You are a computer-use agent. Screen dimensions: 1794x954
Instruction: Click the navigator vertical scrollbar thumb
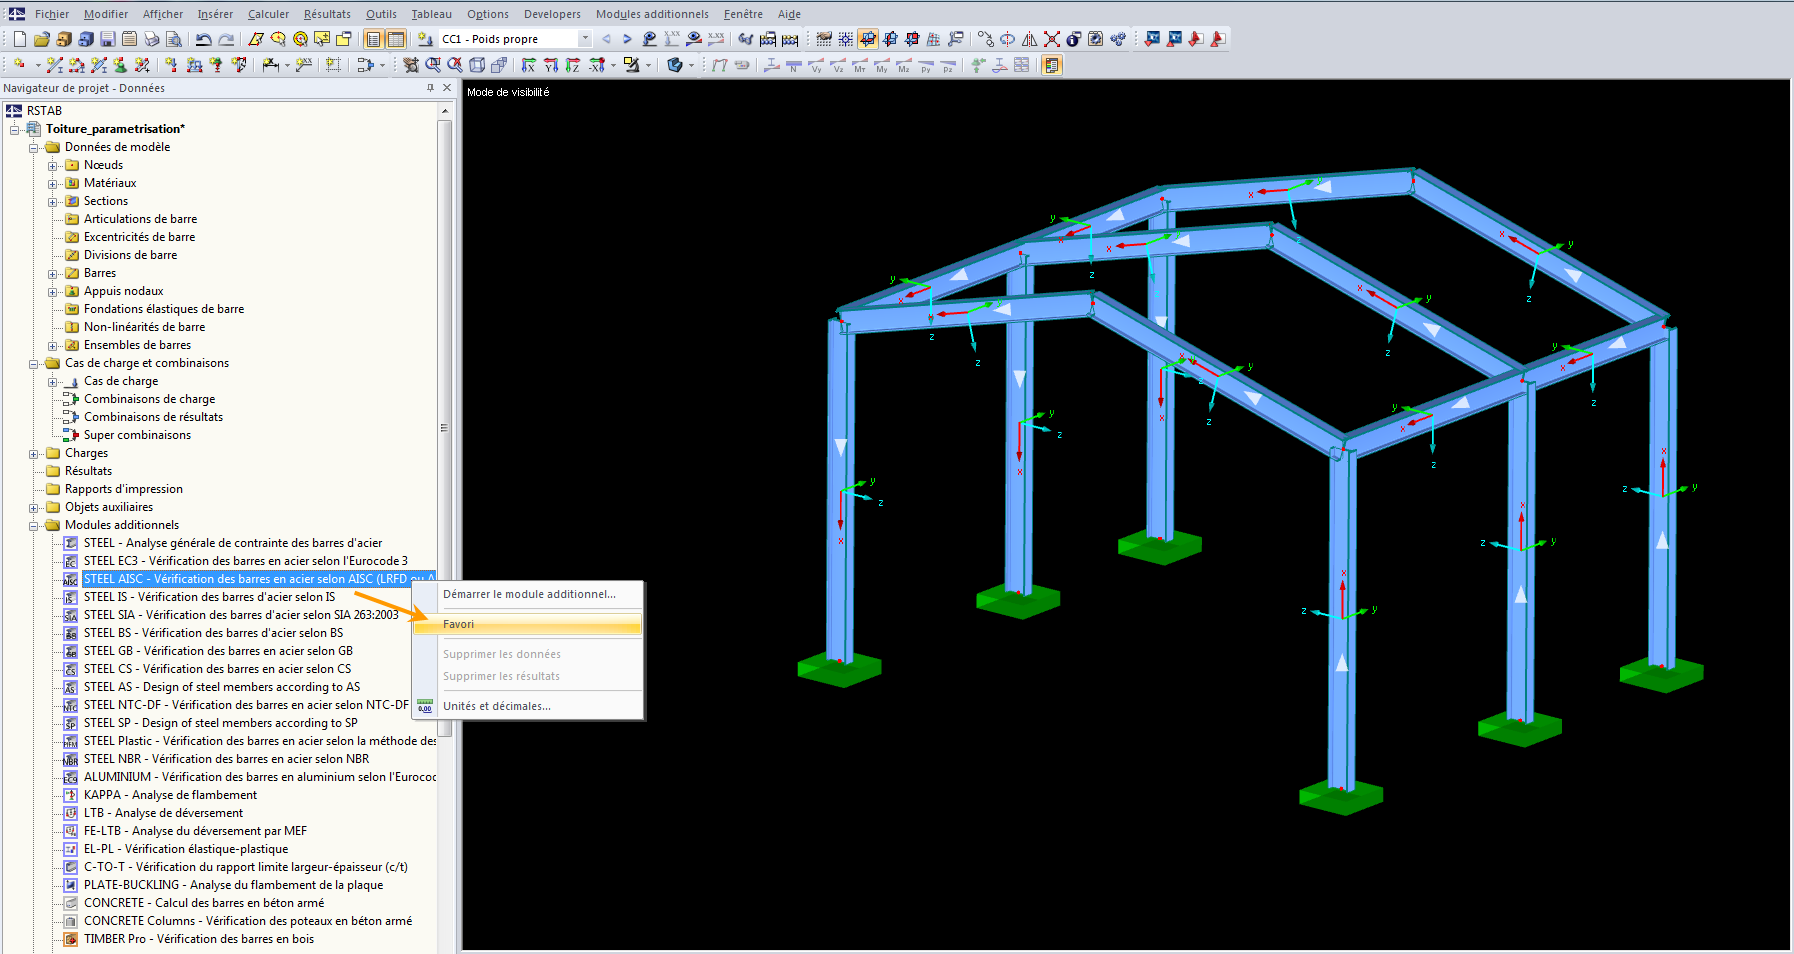[x=445, y=428]
